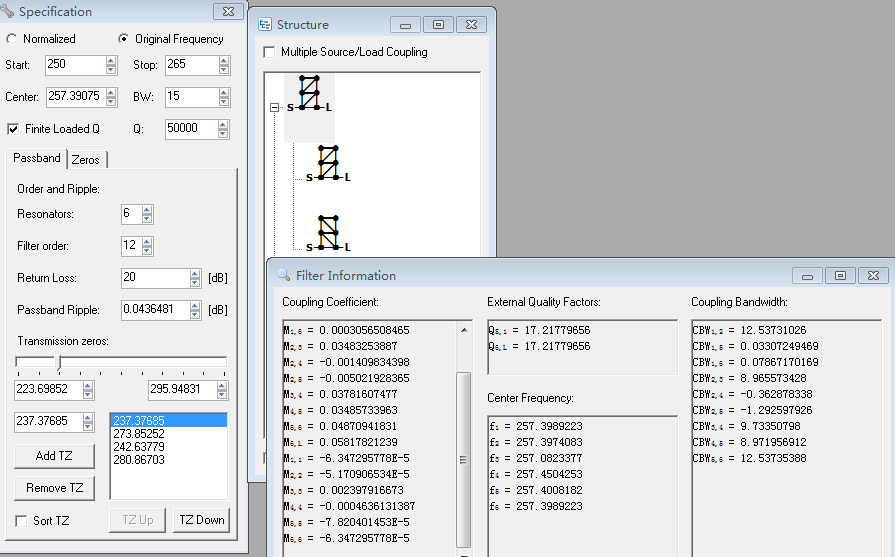The image size is (895, 557).
Task: Click the Q value spinner arrows
Action: point(223,129)
